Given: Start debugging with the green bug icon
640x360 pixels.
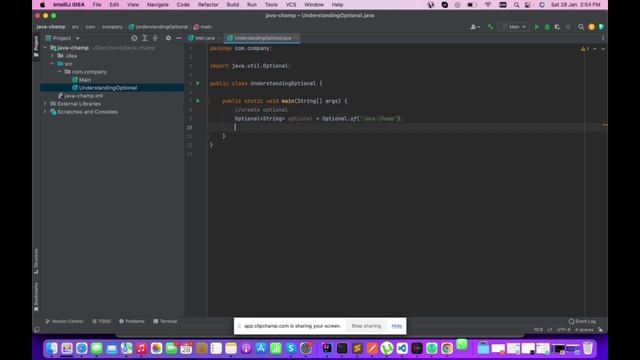Looking at the screenshot, I should tap(547, 27).
